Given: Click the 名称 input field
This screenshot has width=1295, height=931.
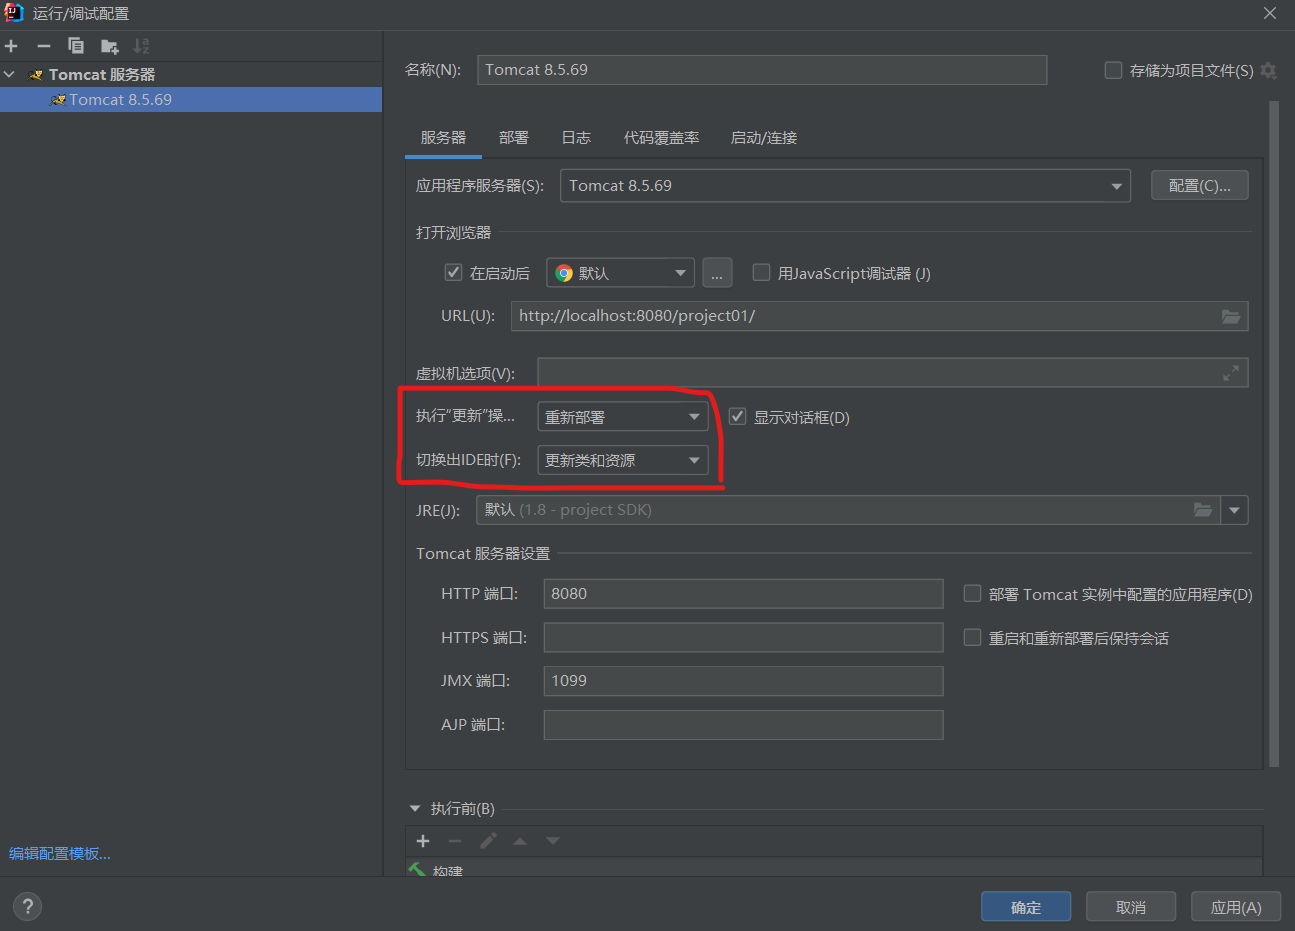Looking at the screenshot, I should (762, 70).
